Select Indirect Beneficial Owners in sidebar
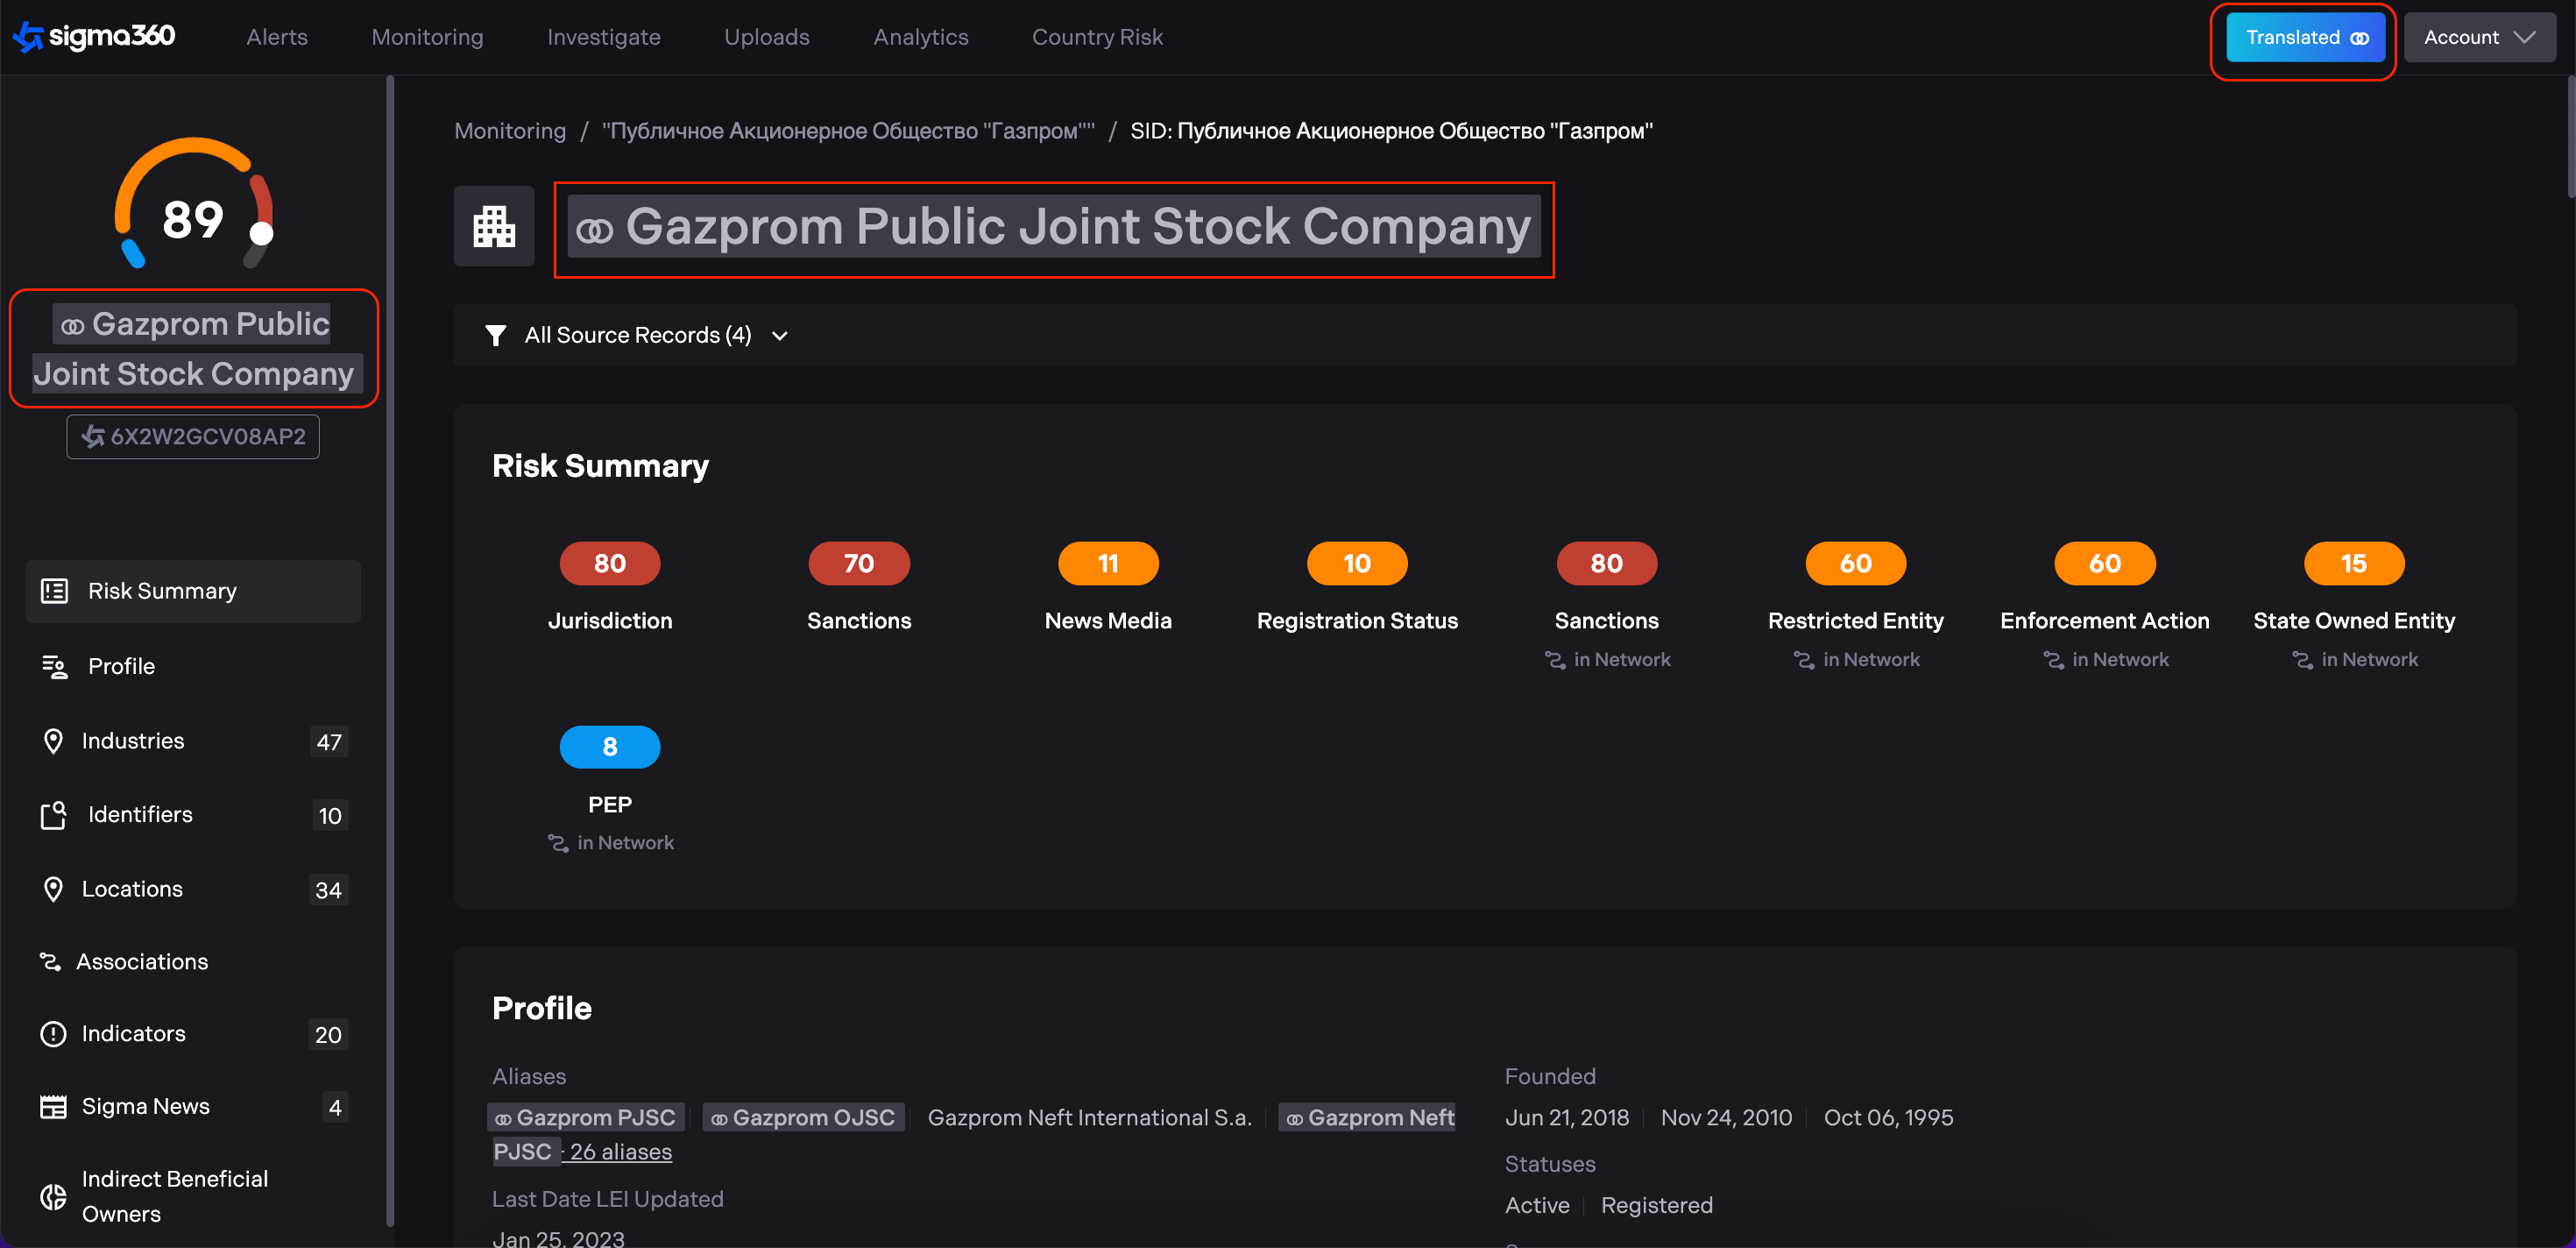 [175, 1196]
